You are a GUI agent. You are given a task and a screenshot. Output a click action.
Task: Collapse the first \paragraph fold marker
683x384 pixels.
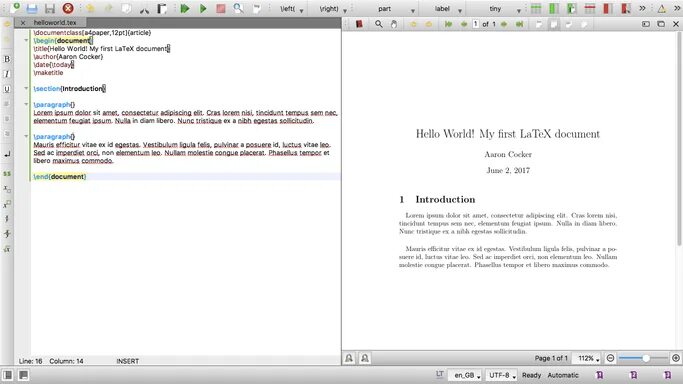click(26, 104)
